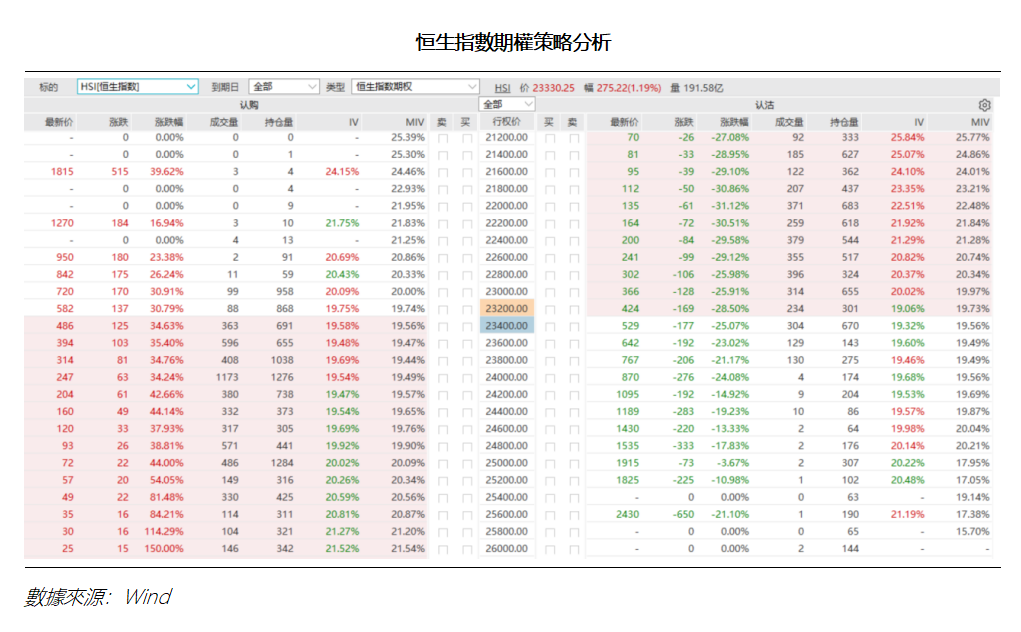Image resolution: width=1021 pixels, height=632 pixels.
Task: Click the HSI price 23330.25
Action: [553, 88]
